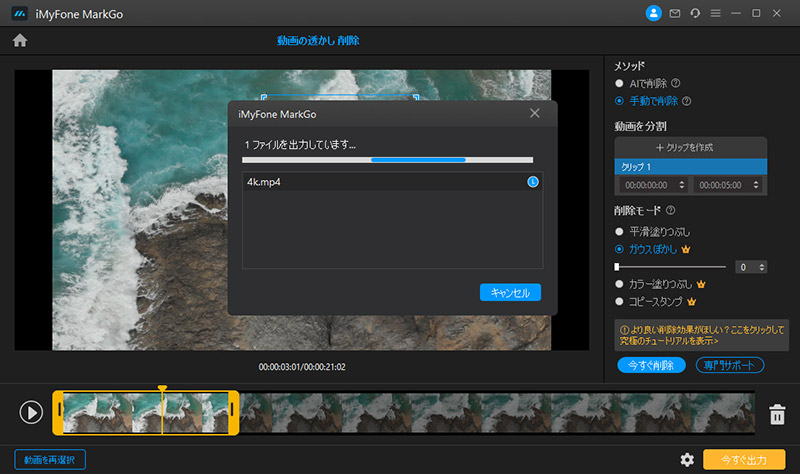800x474 pixels.
Task: Select クリップ 1 in the clip list
Action: coord(690,166)
